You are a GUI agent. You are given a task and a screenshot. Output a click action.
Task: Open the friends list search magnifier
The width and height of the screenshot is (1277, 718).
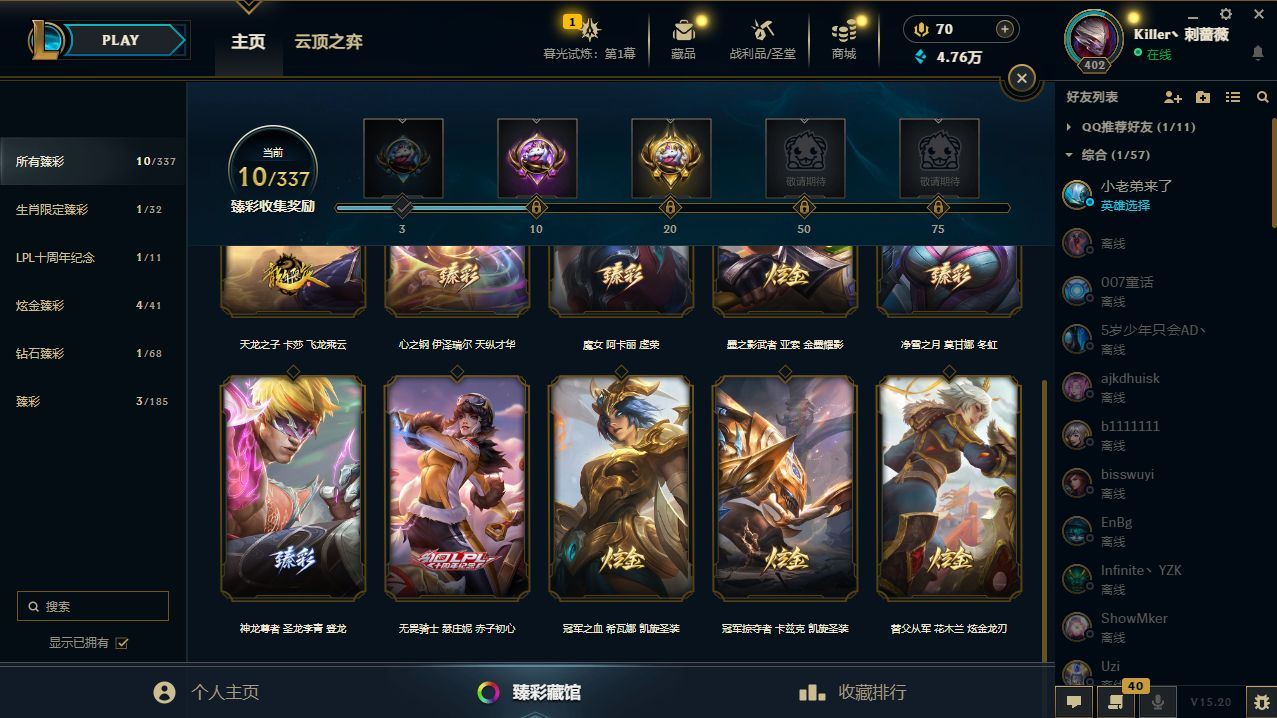click(x=1263, y=97)
